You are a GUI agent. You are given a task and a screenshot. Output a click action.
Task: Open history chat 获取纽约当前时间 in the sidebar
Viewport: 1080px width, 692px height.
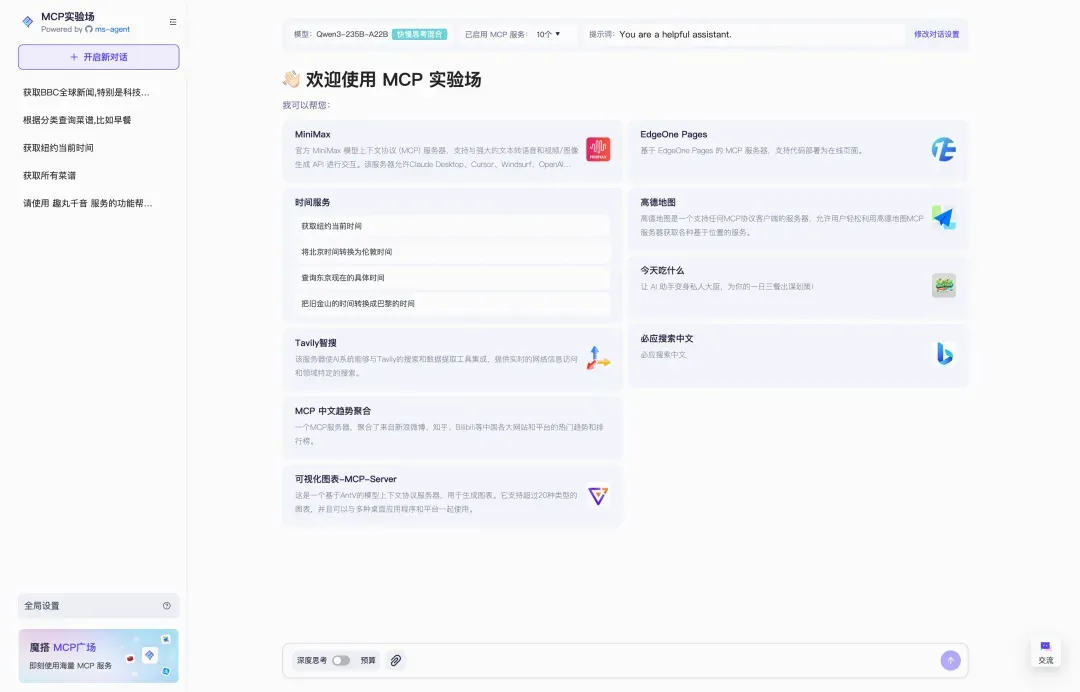point(58,148)
